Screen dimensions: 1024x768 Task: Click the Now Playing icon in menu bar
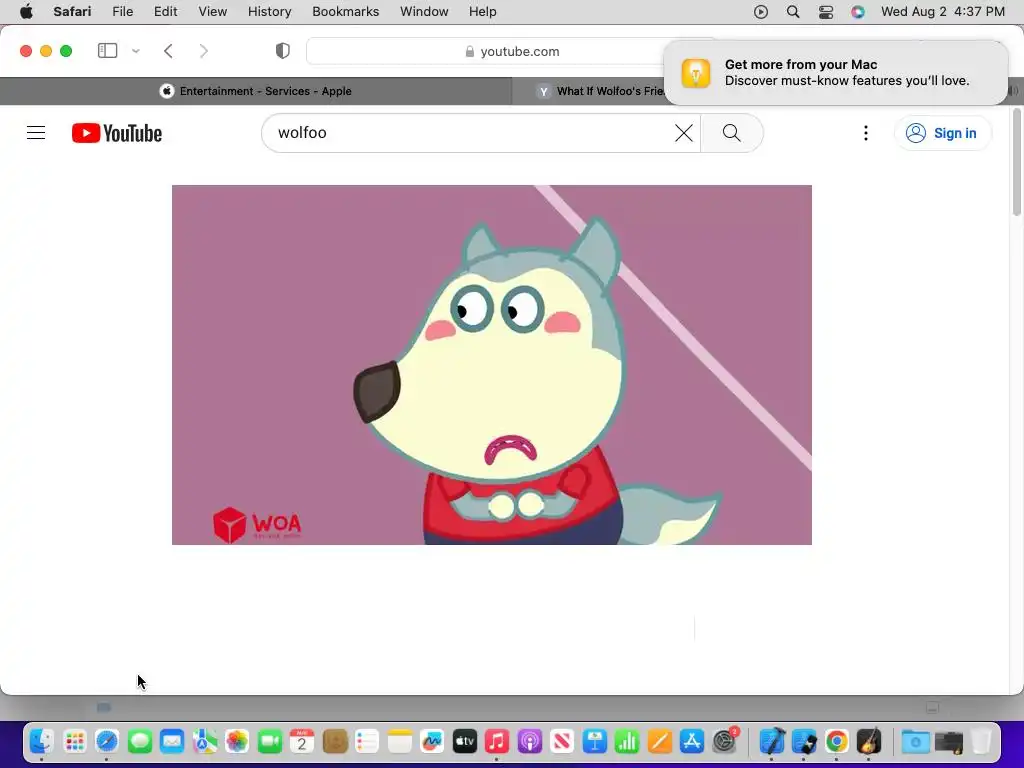[x=761, y=12]
